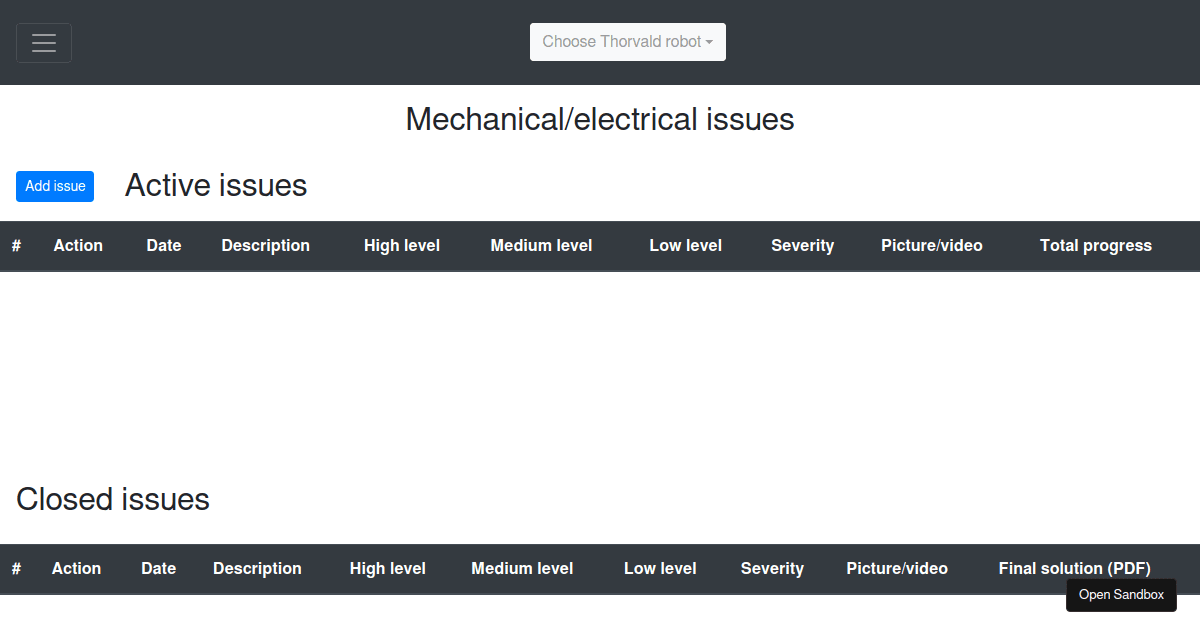Select the Severity column header
This screenshot has width=1200, height=630.
coord(802,245)
